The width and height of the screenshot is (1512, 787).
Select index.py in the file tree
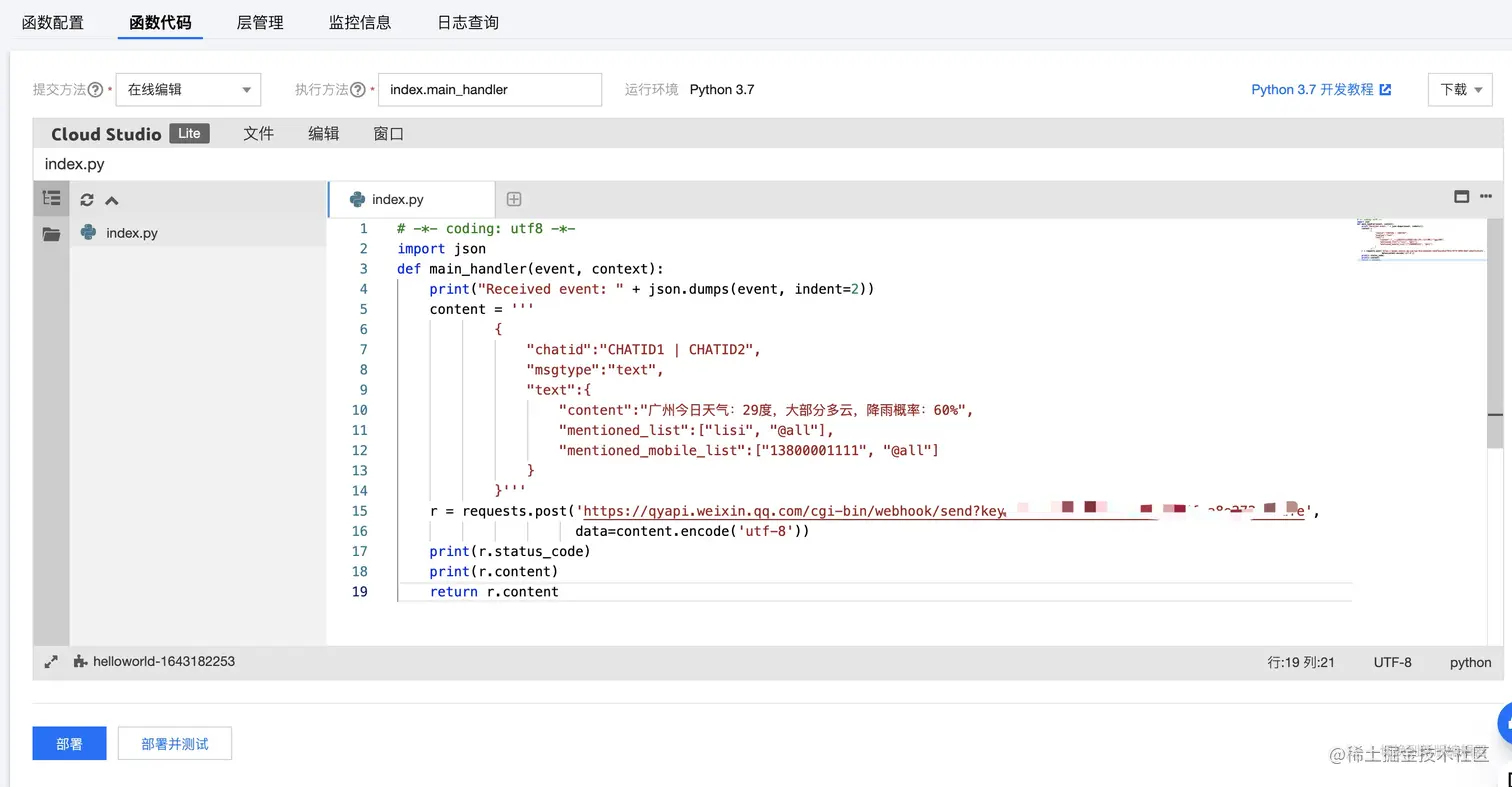pyautogui.click(x=132, y=233)
